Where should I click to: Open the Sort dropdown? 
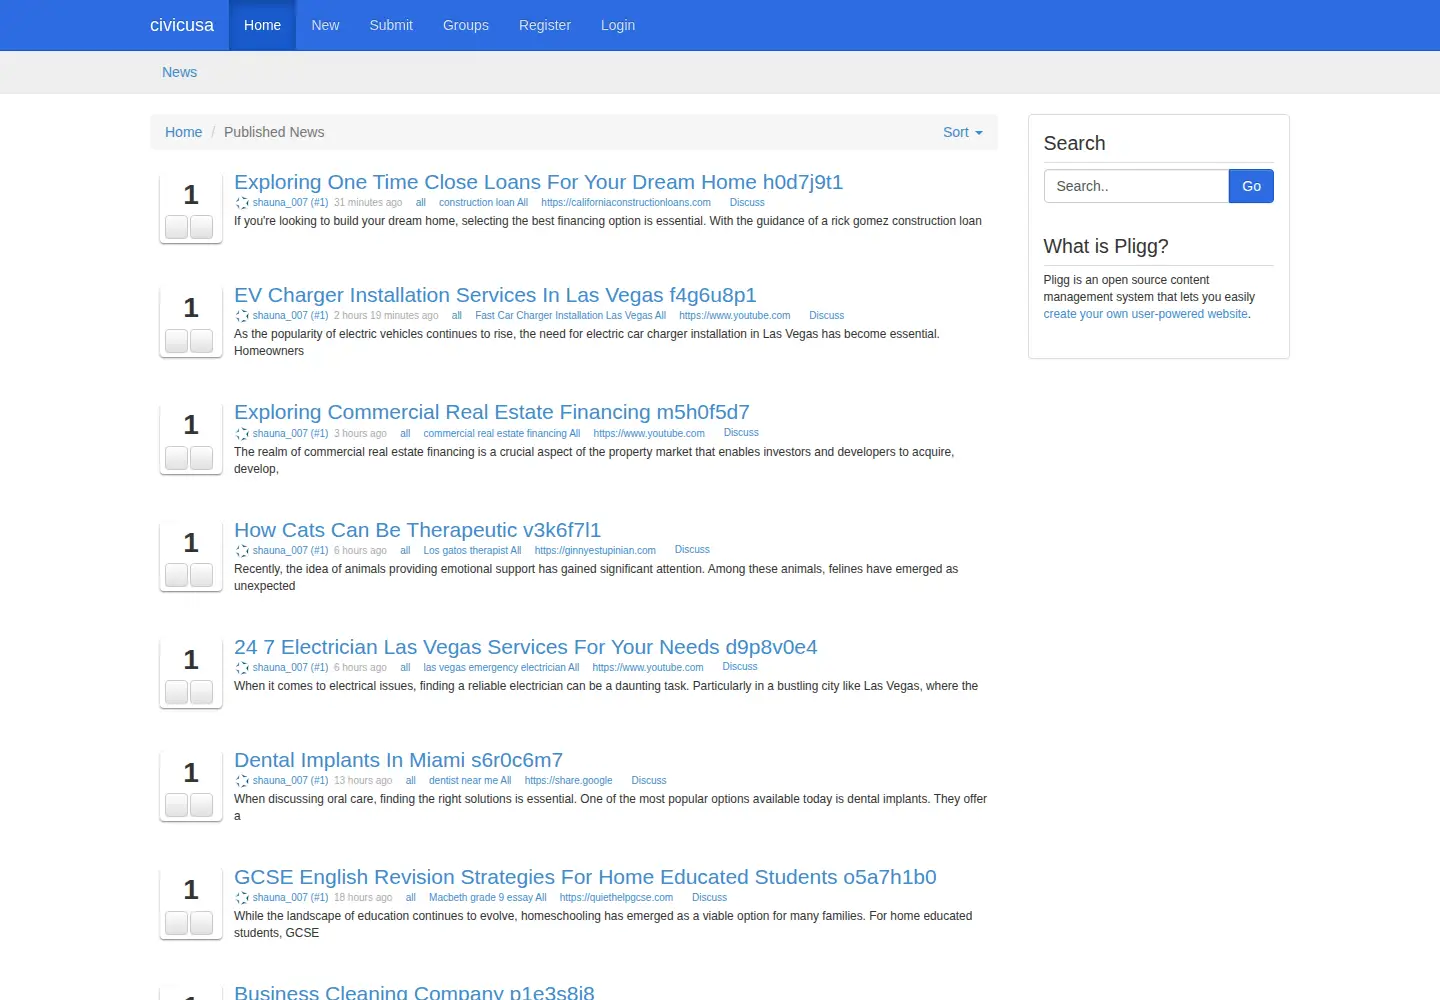(x=963, y=132)
